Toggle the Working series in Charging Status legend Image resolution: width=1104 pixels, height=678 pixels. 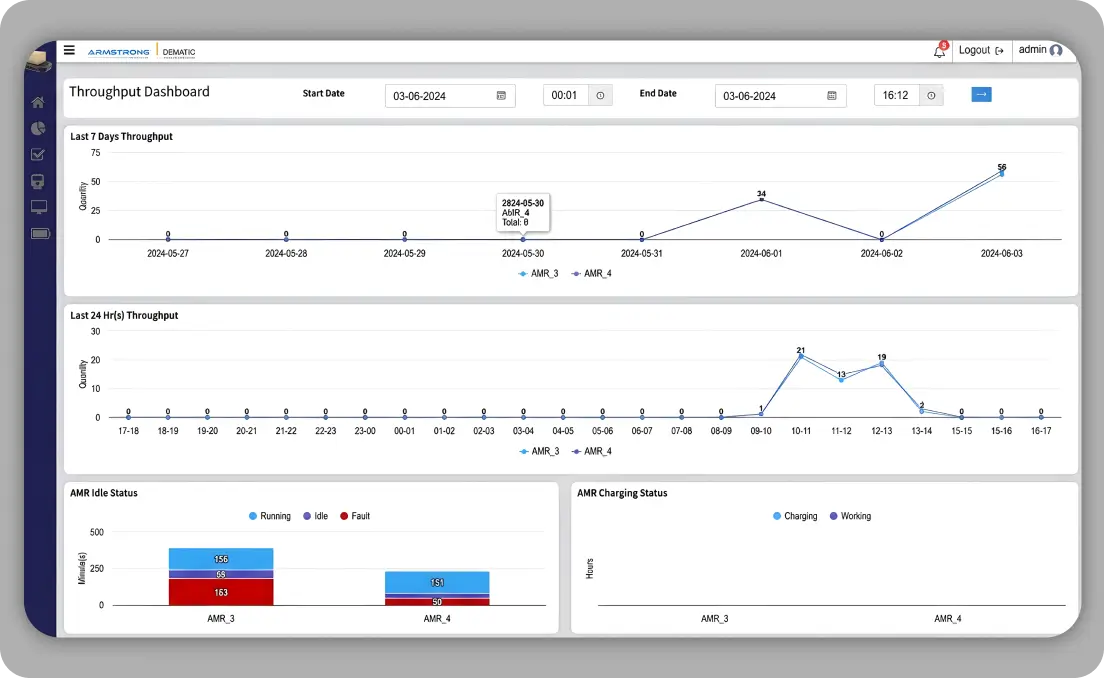pyautogui.click(x=851, y=516)
